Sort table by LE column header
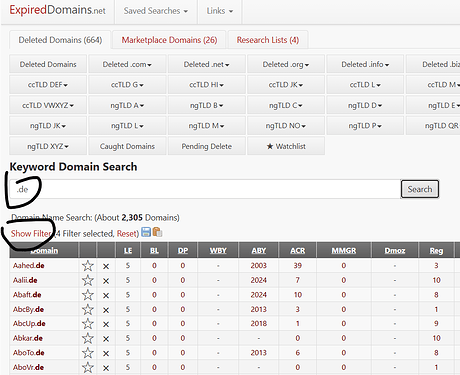The image size is (460, 375). [x=128, y=250]
